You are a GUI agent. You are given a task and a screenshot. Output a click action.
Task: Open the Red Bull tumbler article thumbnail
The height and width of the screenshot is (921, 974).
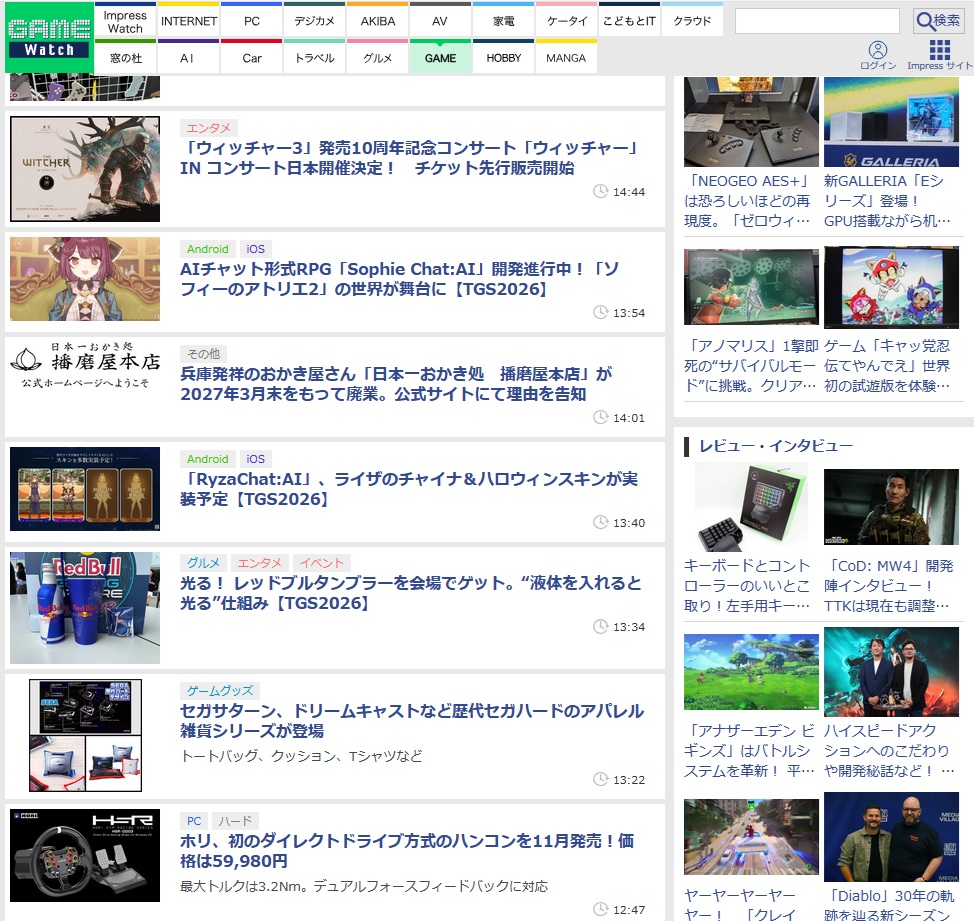coord(85,607)
